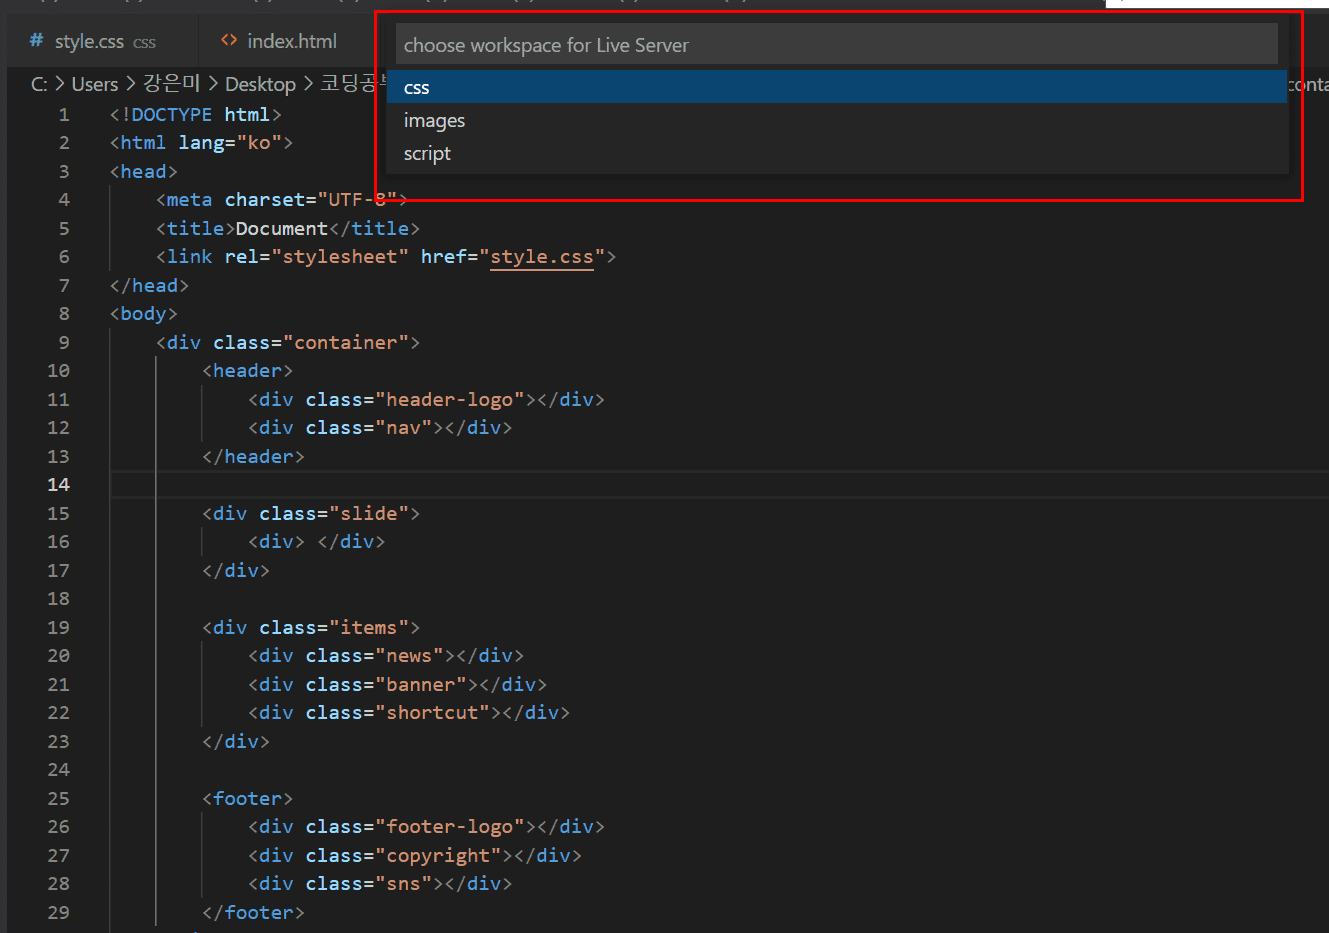Open the Users breadcrumb segment

(95, 84)
